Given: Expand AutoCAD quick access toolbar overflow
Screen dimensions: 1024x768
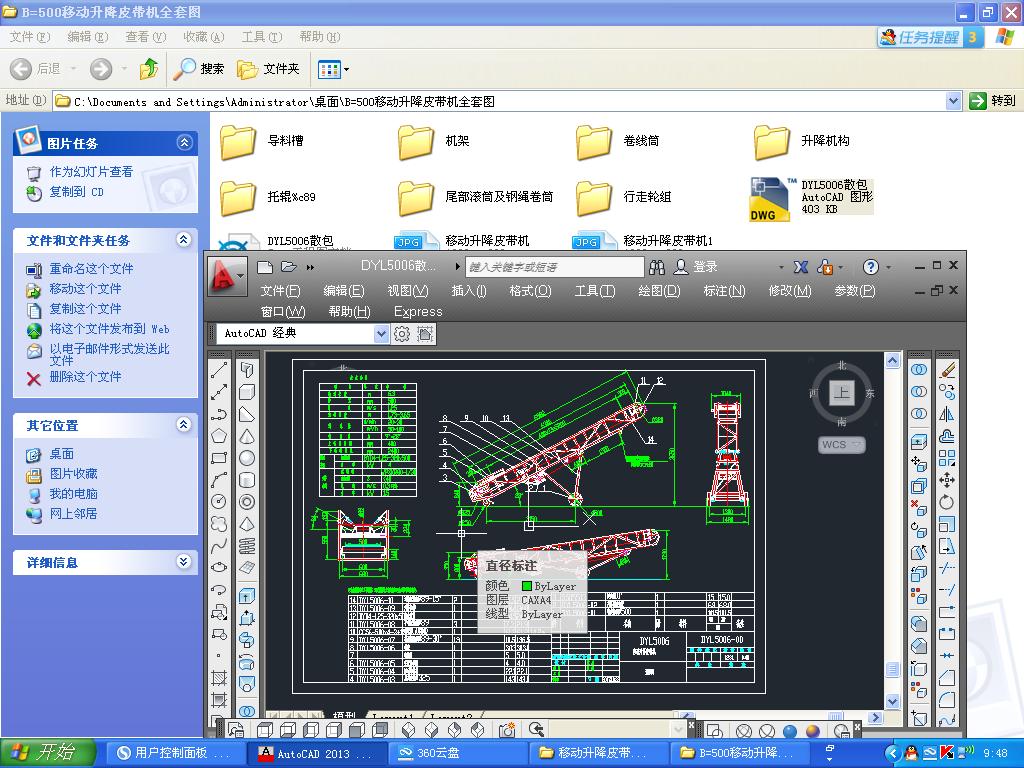Looking at the screenshot, I should (310, 267).
